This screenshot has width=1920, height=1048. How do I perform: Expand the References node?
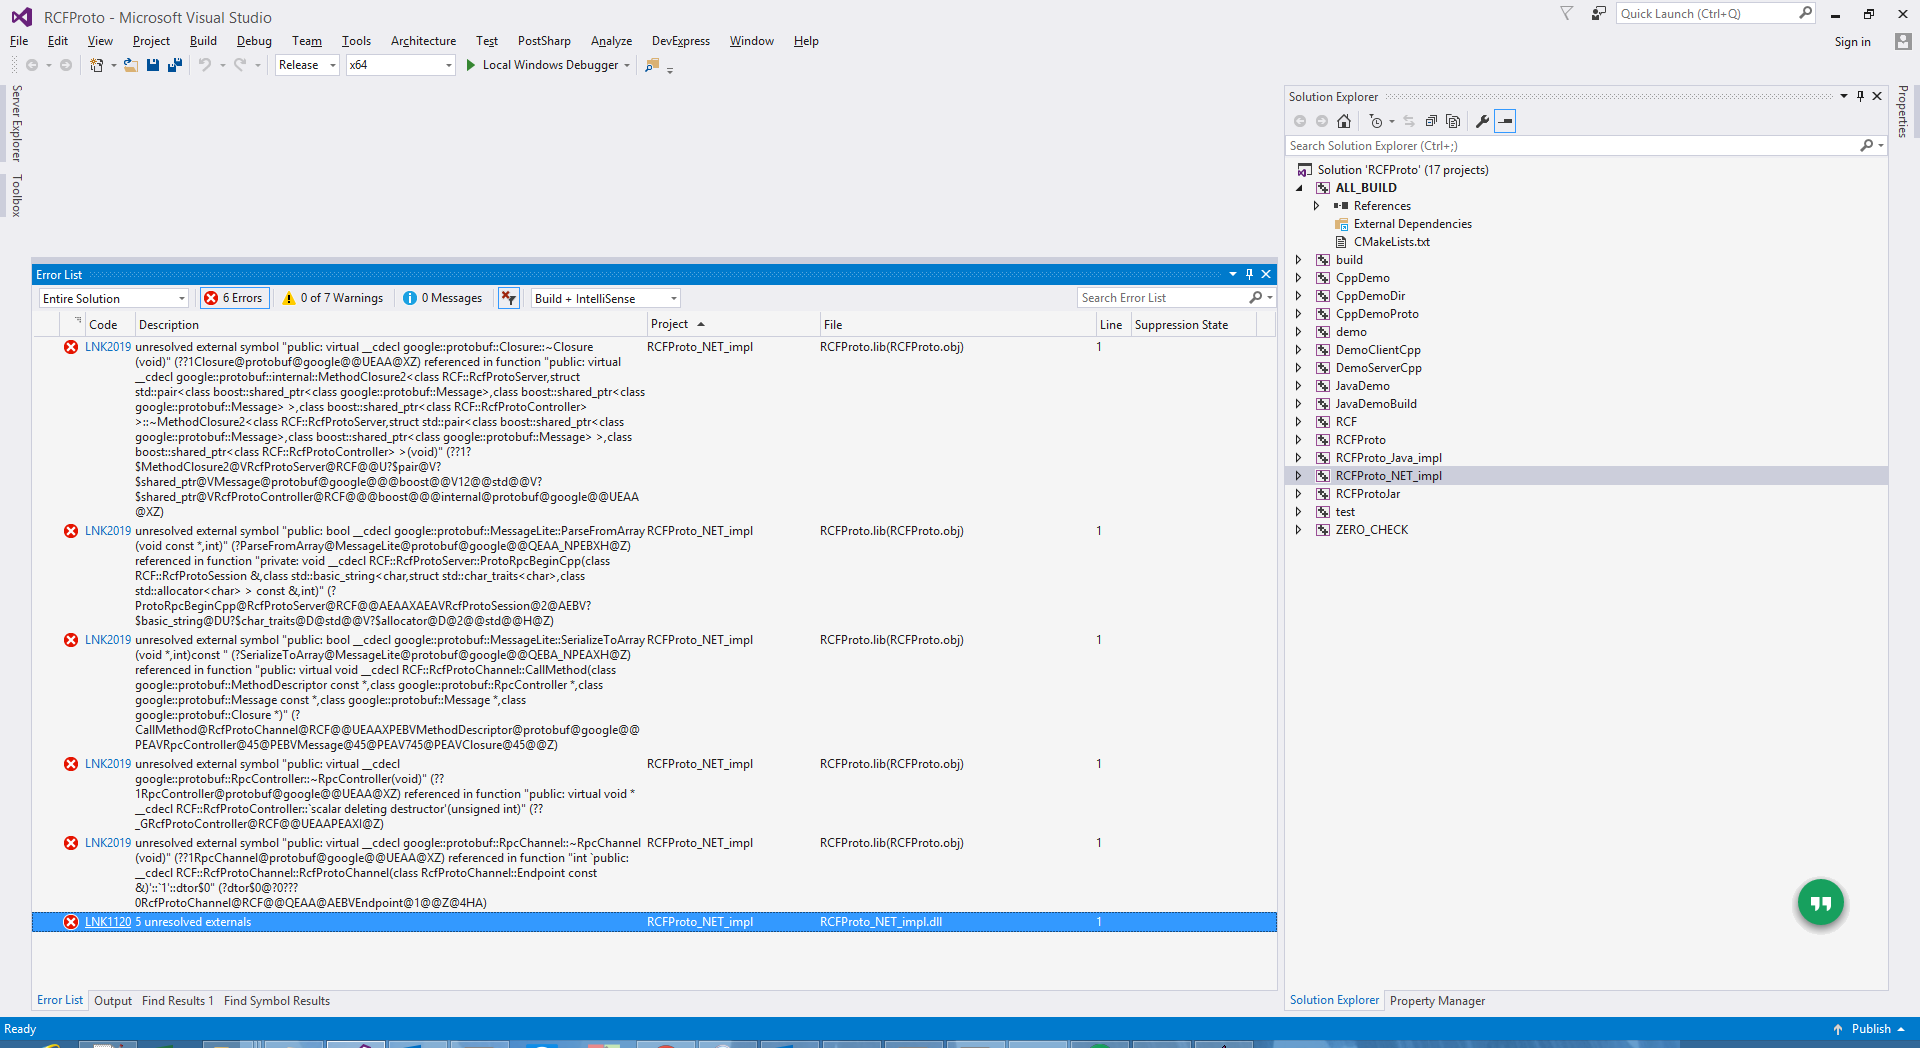(x=1317, y=206)
